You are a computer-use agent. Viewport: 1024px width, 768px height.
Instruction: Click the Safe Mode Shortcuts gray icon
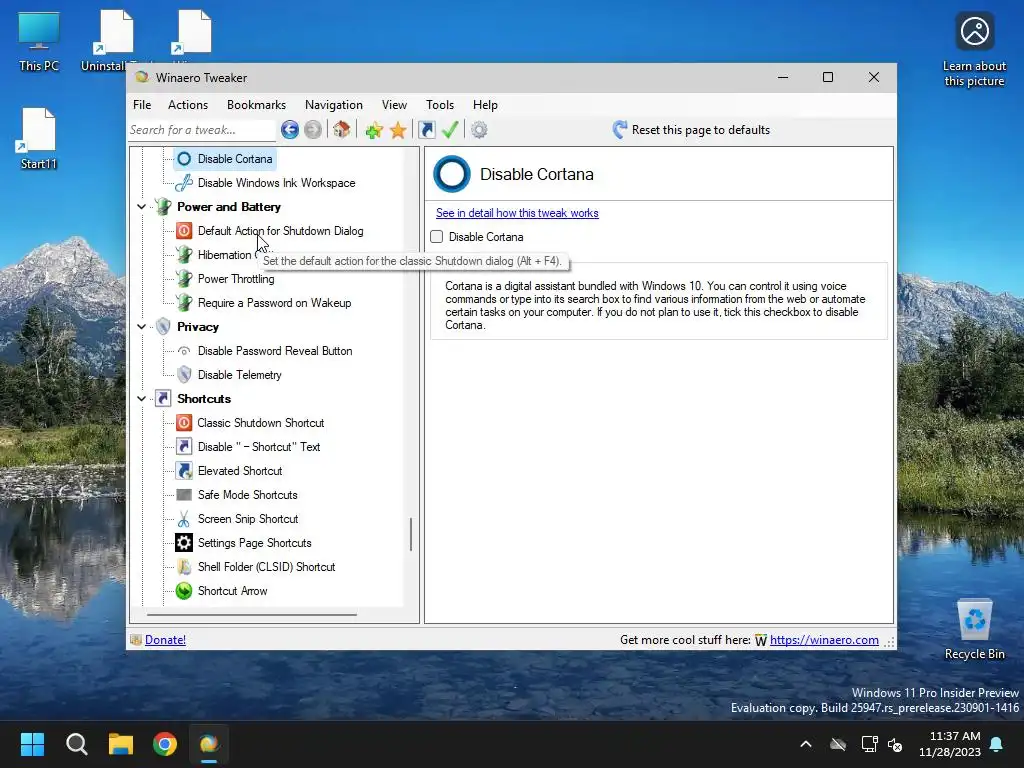(x=184, y=495)
